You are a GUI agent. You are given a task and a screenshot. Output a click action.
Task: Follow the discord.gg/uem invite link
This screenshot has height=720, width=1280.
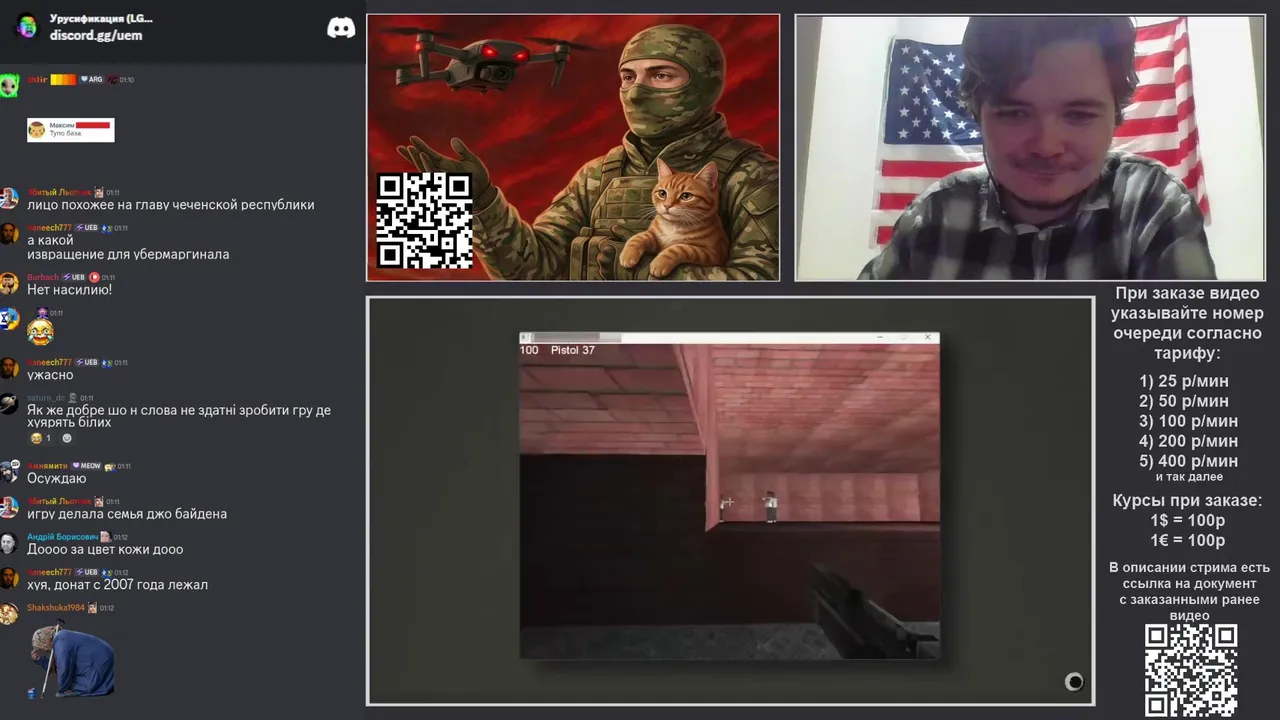pos(96,35)
